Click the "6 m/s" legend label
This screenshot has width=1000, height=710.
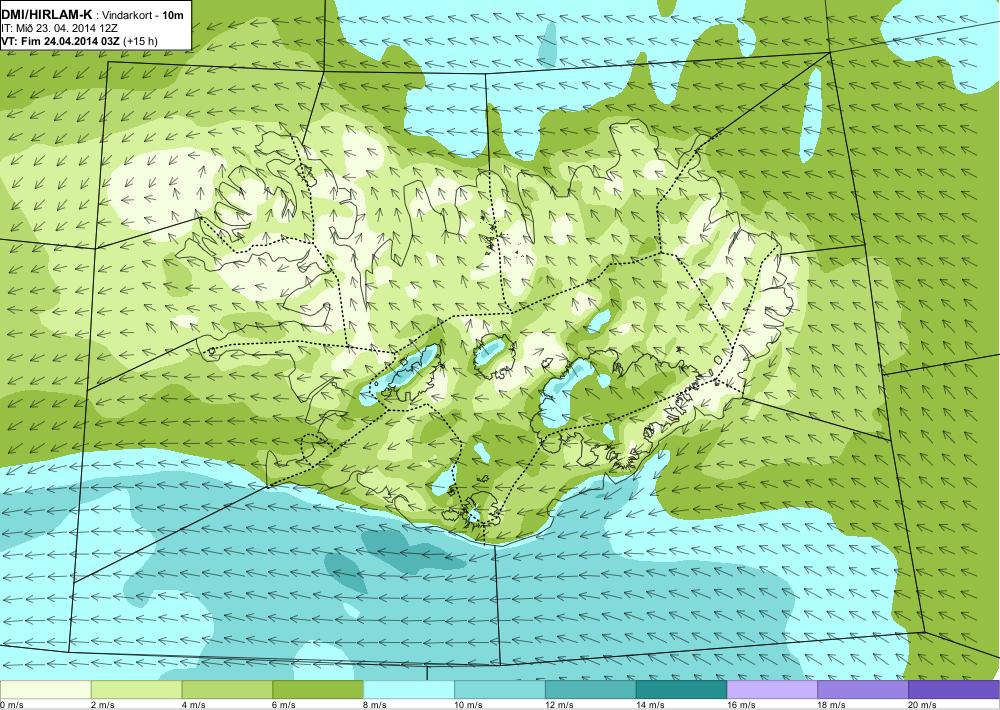tap(285, 705)
